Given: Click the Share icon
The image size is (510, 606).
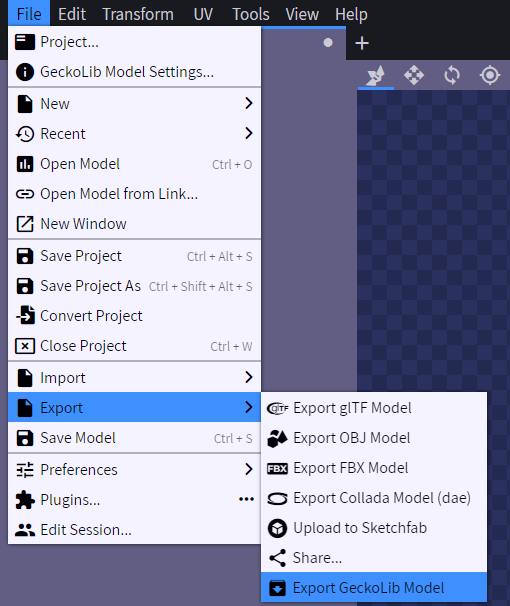Looking at the screenshot, I should pyautogui.click(x=277, y=558).
